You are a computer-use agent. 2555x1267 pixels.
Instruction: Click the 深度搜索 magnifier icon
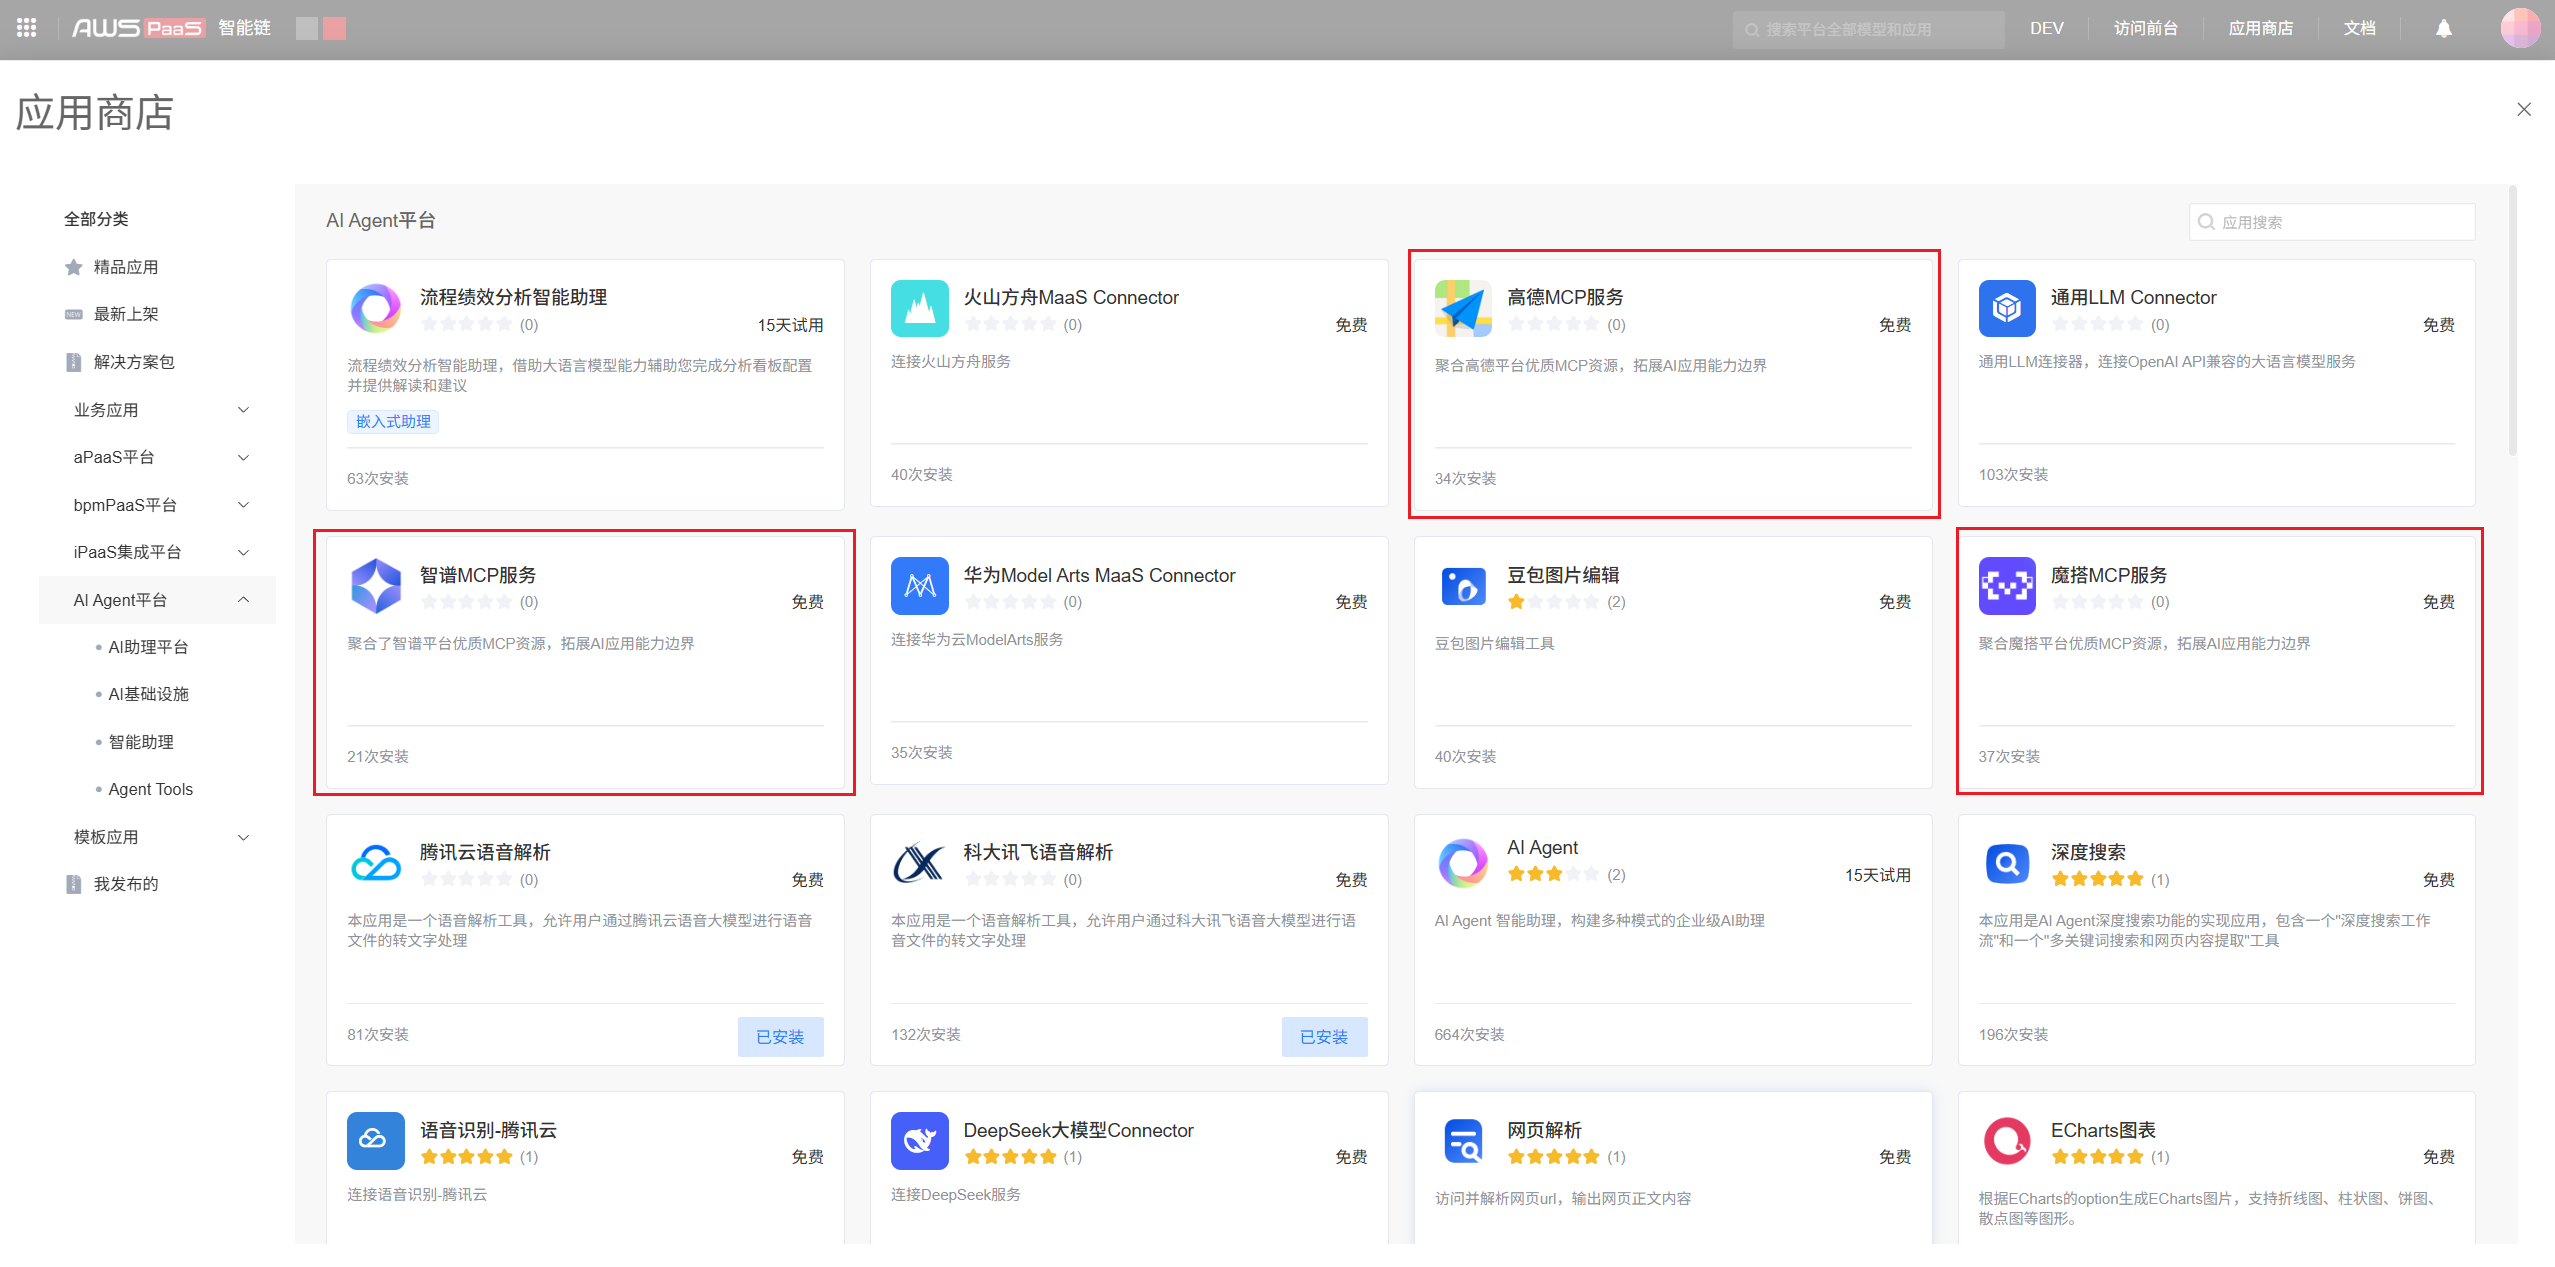pos(2007,863)
